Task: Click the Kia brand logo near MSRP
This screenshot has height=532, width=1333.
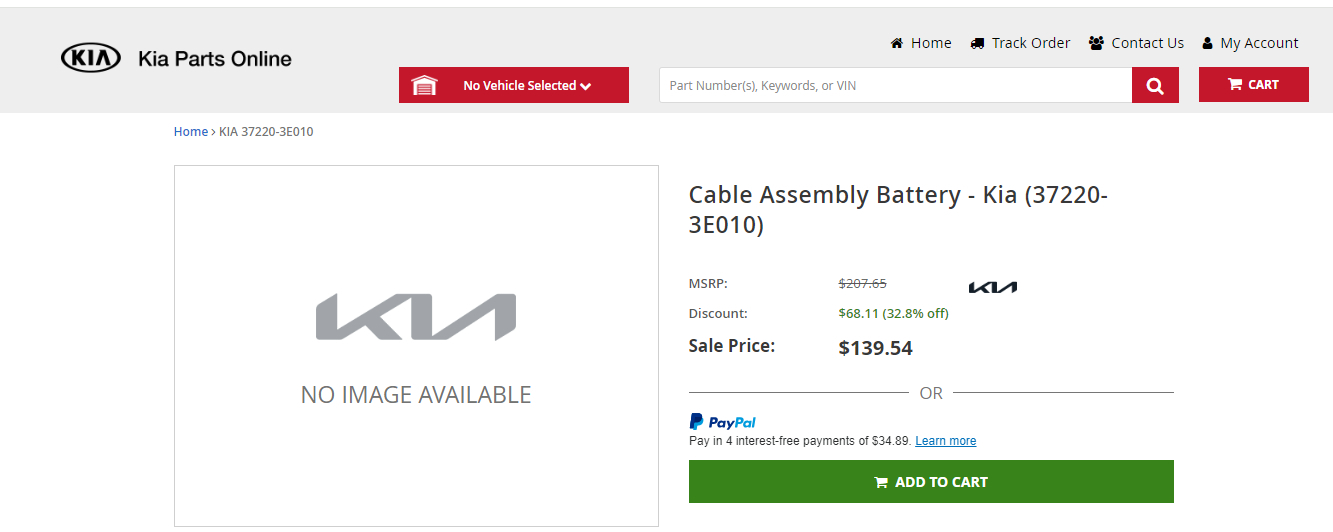Action: point(992,288)
